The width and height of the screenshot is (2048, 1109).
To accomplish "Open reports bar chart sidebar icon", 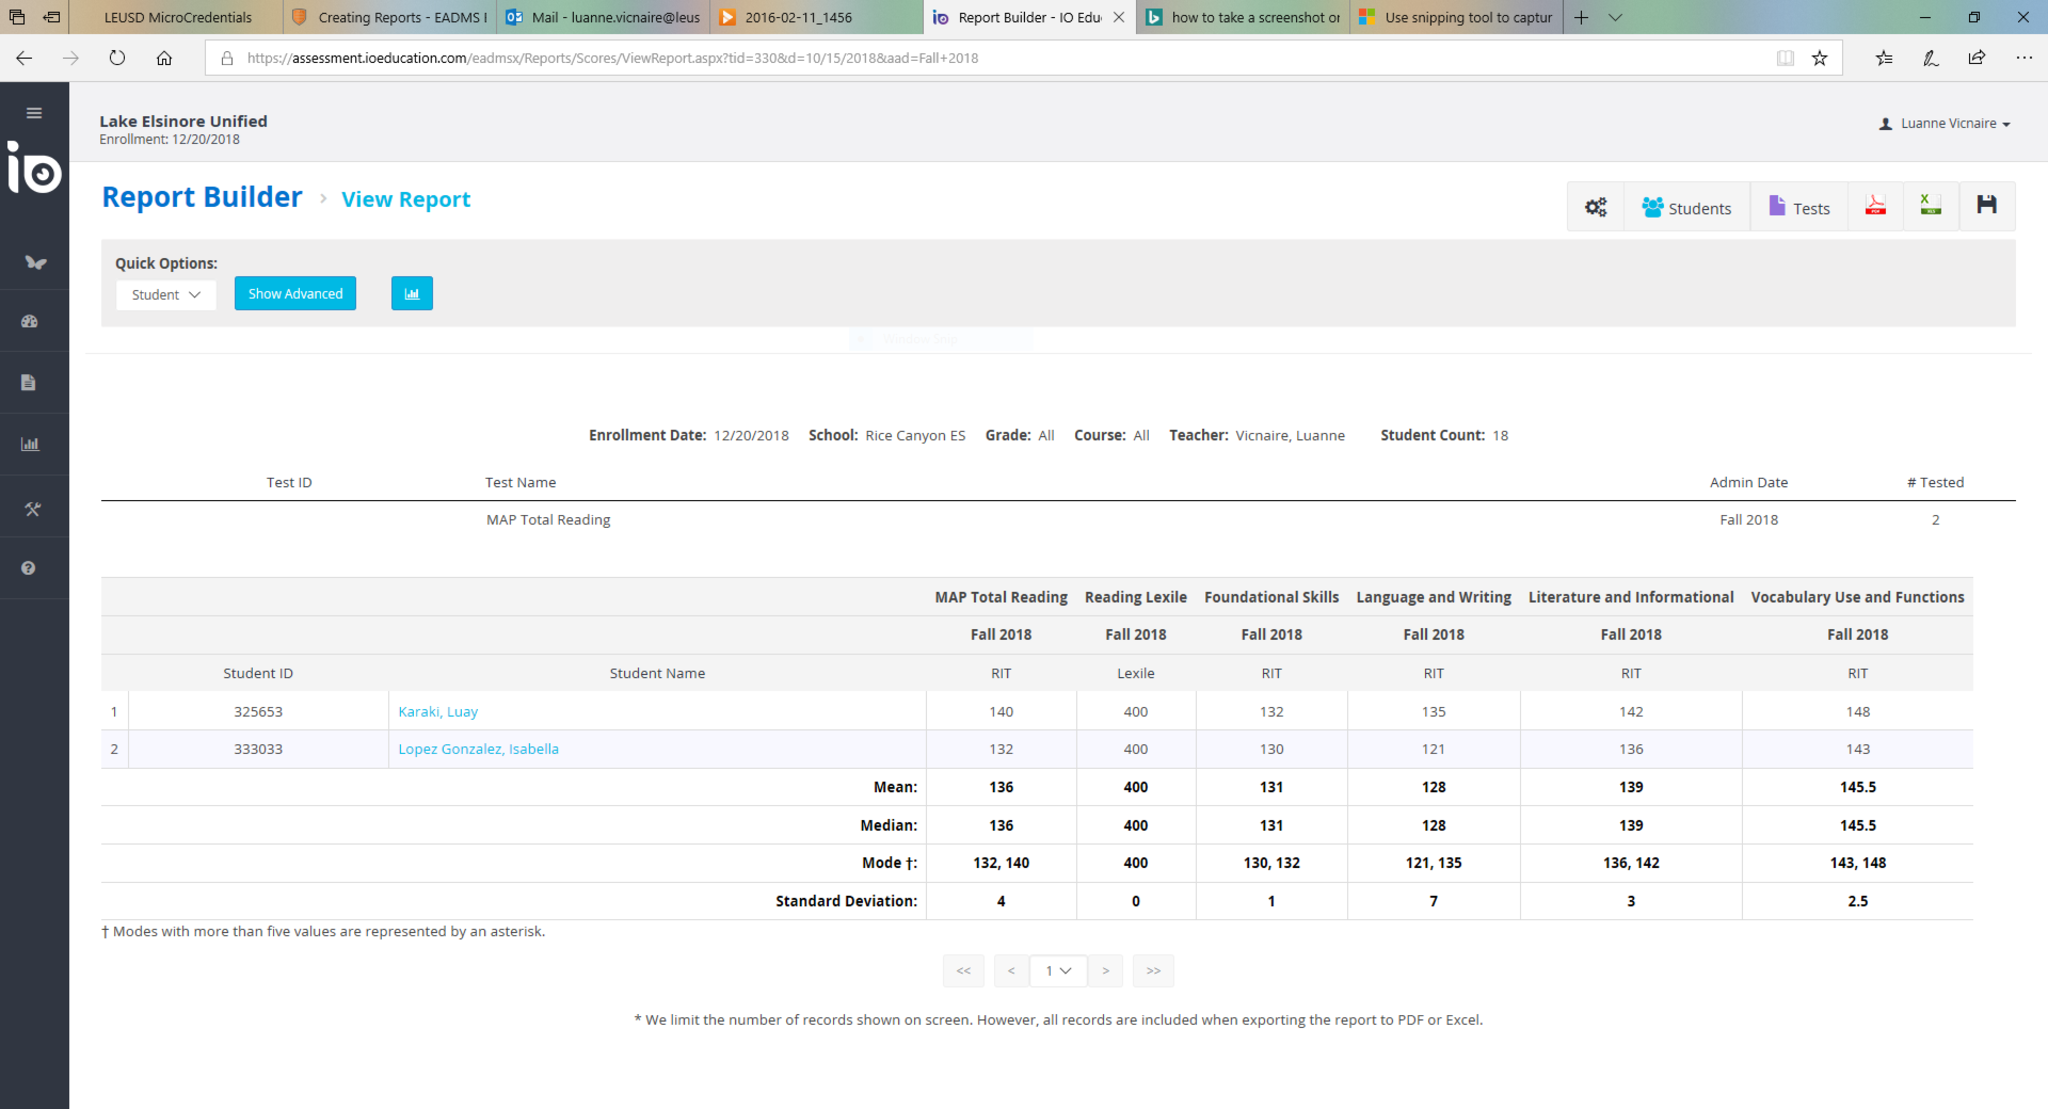I will click(30, 444).
